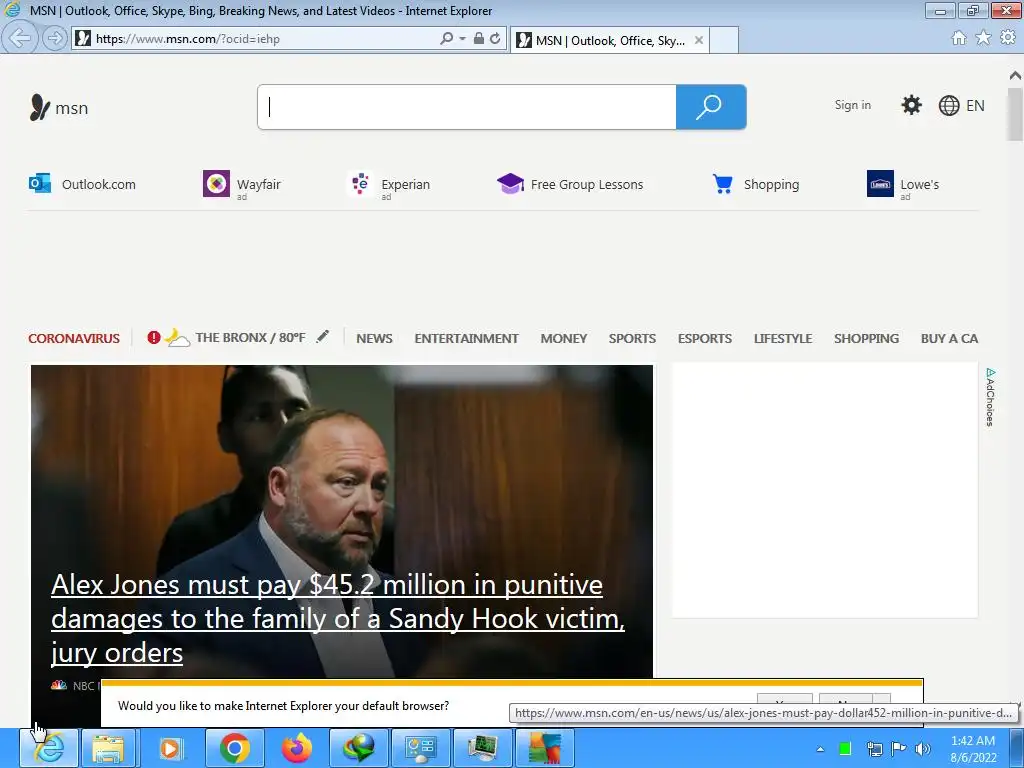Click the Experian icon
The height and width of the screenshot is (768, 1024).
click(360, 184)
